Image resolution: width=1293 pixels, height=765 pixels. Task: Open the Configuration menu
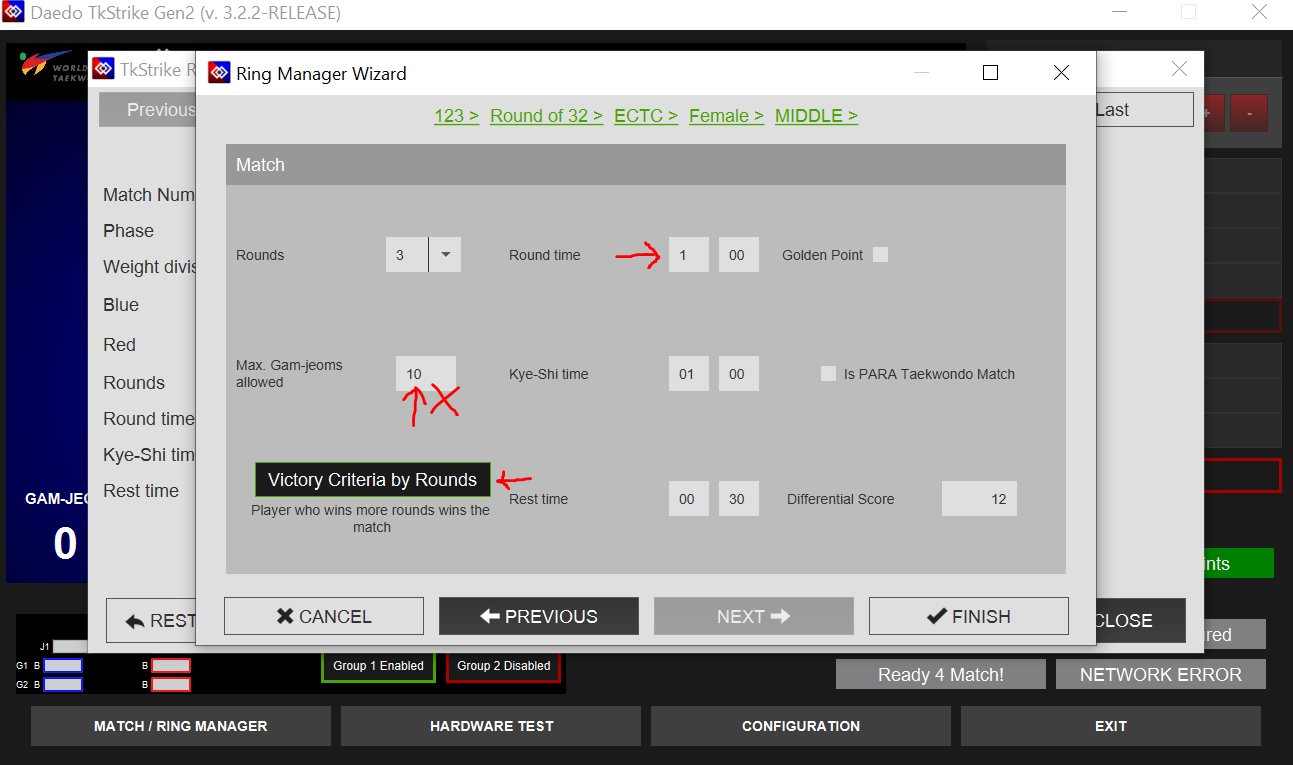click(x=800, y=726)
